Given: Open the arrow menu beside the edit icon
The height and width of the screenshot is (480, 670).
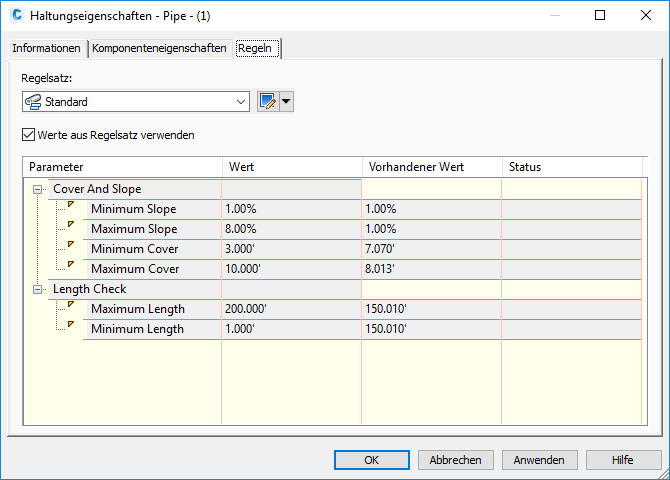Looking at the screenshot, I should coord(286,101).
